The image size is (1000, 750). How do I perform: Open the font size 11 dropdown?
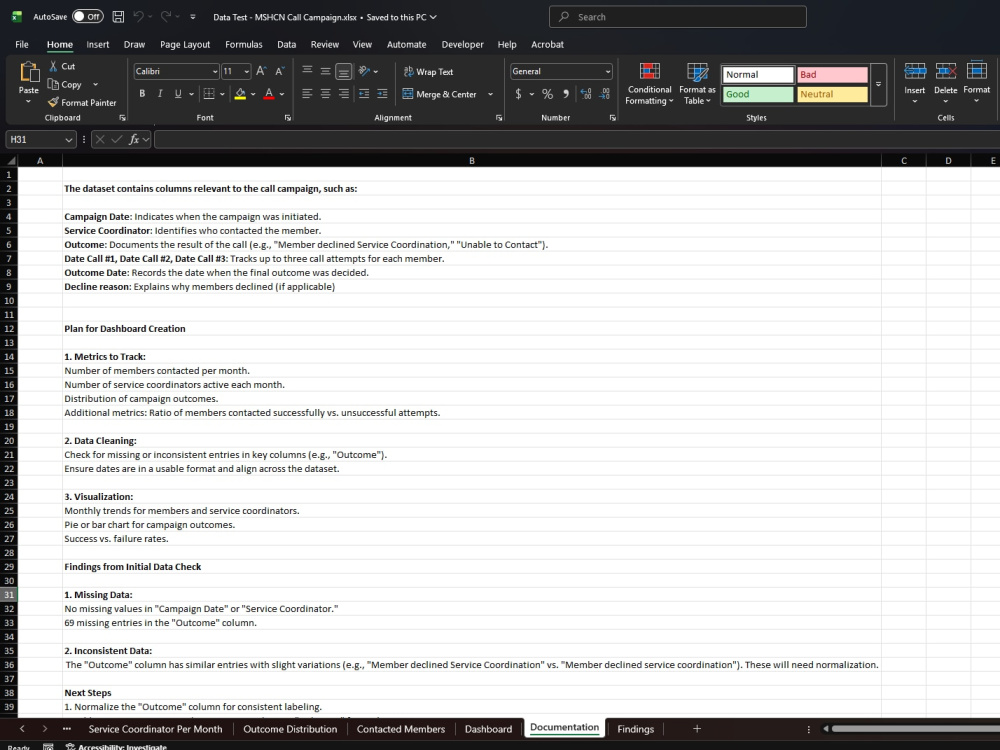(x=246, y=71)
